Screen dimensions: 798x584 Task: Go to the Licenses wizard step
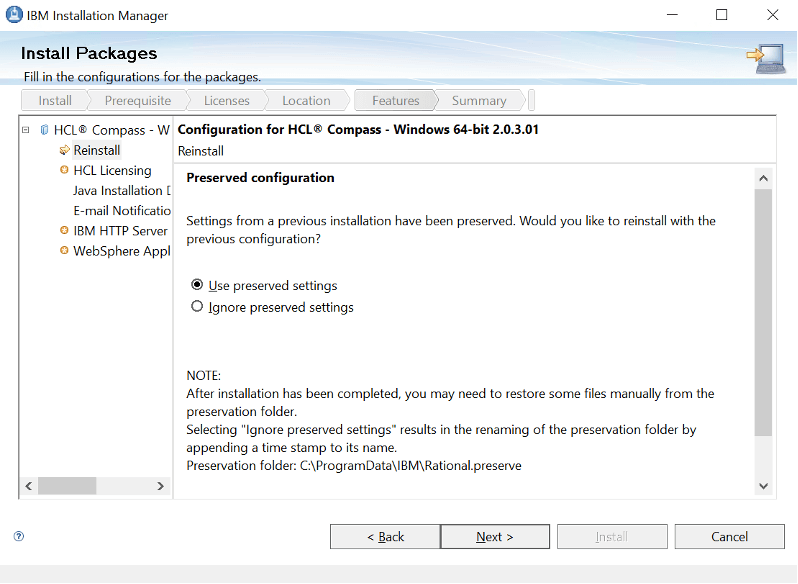point(227,100)
